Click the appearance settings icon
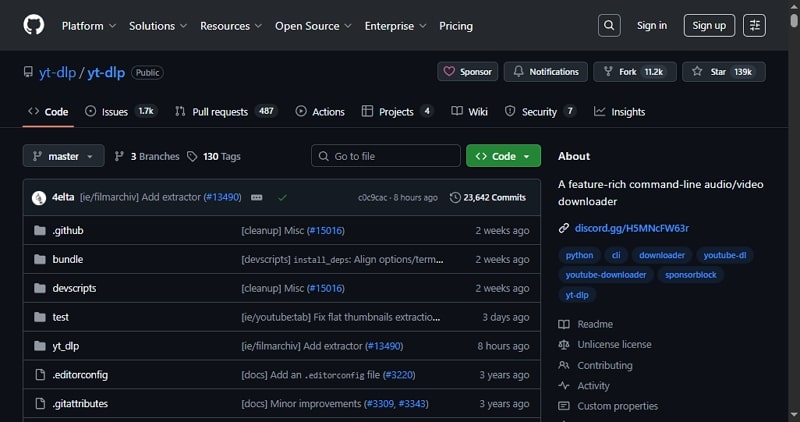This screenshot has width=800, height=422. pyautogui.click(x=755, y=25)
